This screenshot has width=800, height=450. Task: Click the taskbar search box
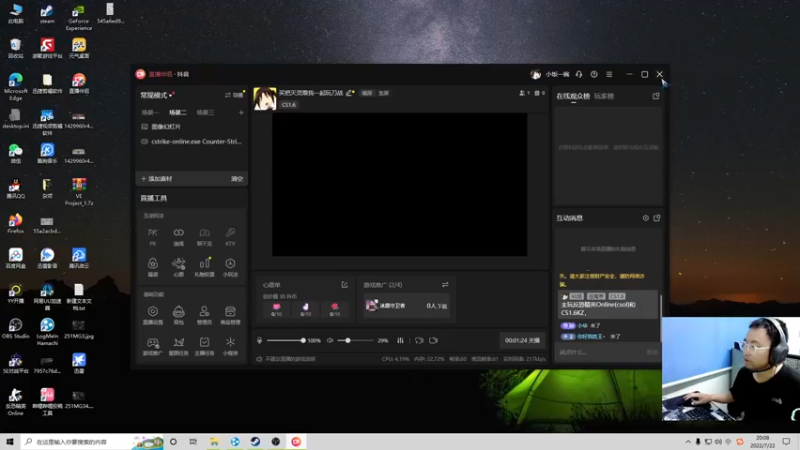(x=91, y=442)
